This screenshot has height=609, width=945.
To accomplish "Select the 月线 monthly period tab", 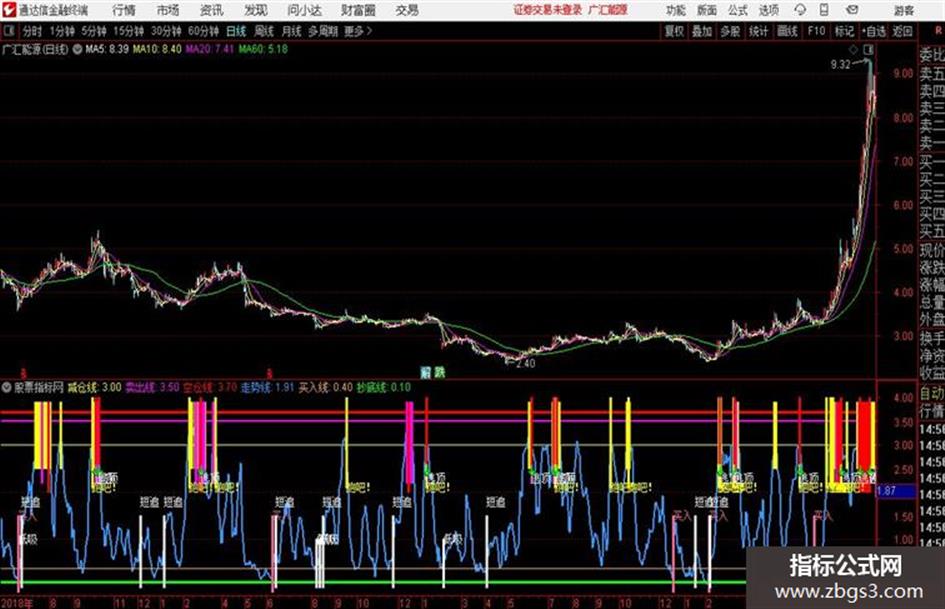I will click(x=292, y=31).
